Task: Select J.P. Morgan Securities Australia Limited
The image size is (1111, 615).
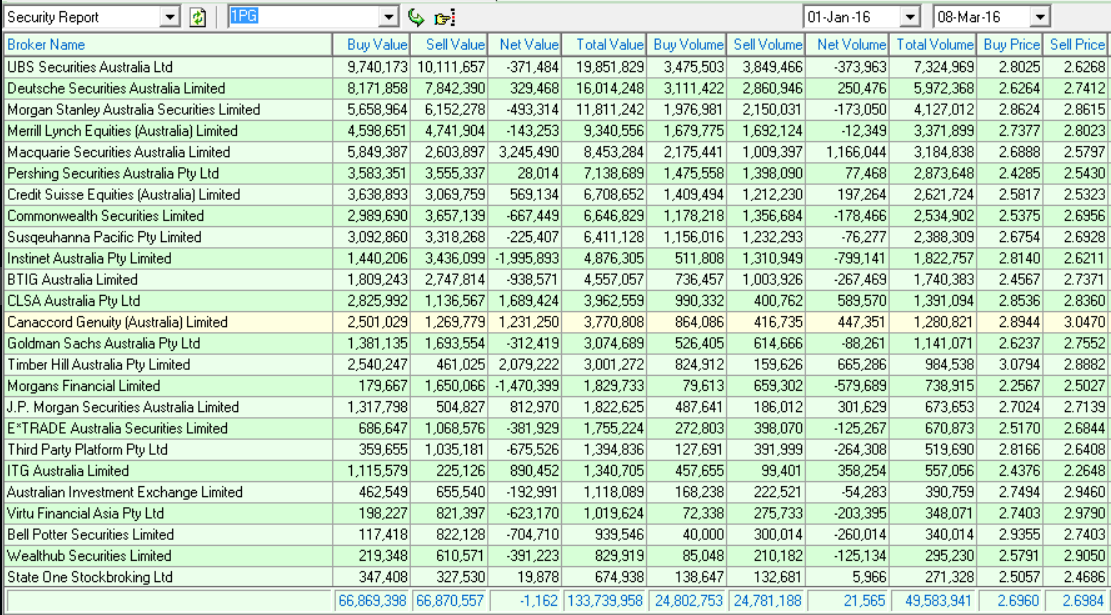Action: pos(555,407)
